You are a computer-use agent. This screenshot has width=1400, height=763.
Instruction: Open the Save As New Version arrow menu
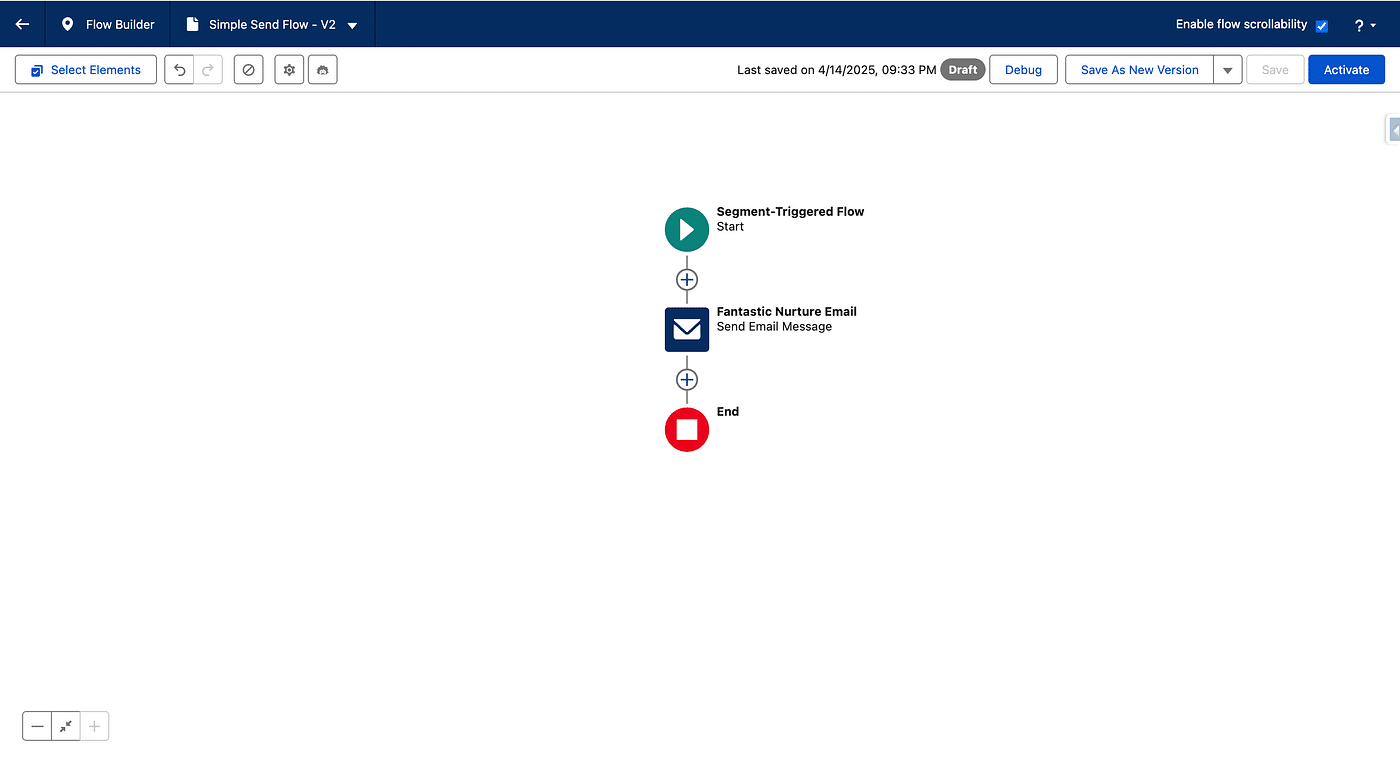pyautogui.click(x=1227, y=70)
